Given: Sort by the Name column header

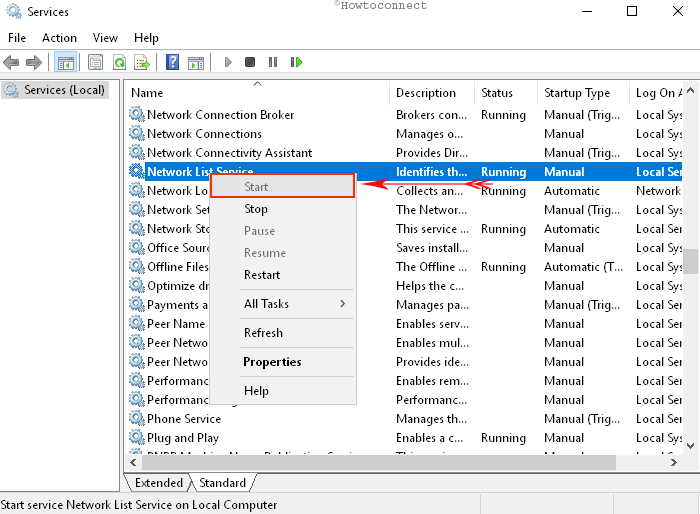Looking at the screenshot, I should pos(257,93).
